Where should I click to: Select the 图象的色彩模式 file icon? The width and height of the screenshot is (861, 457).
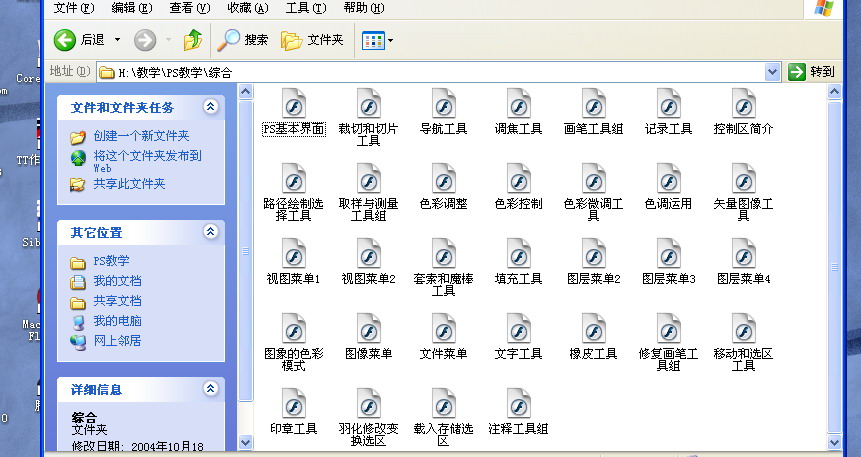point(294,330)
